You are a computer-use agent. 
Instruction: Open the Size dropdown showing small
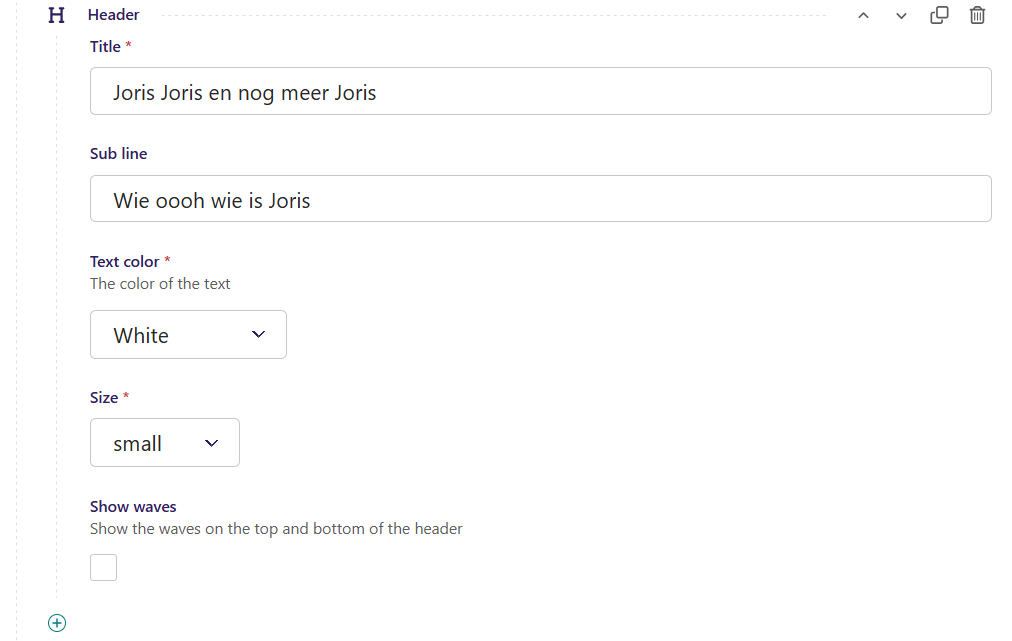pyautogui.click(x=164, y=443)
